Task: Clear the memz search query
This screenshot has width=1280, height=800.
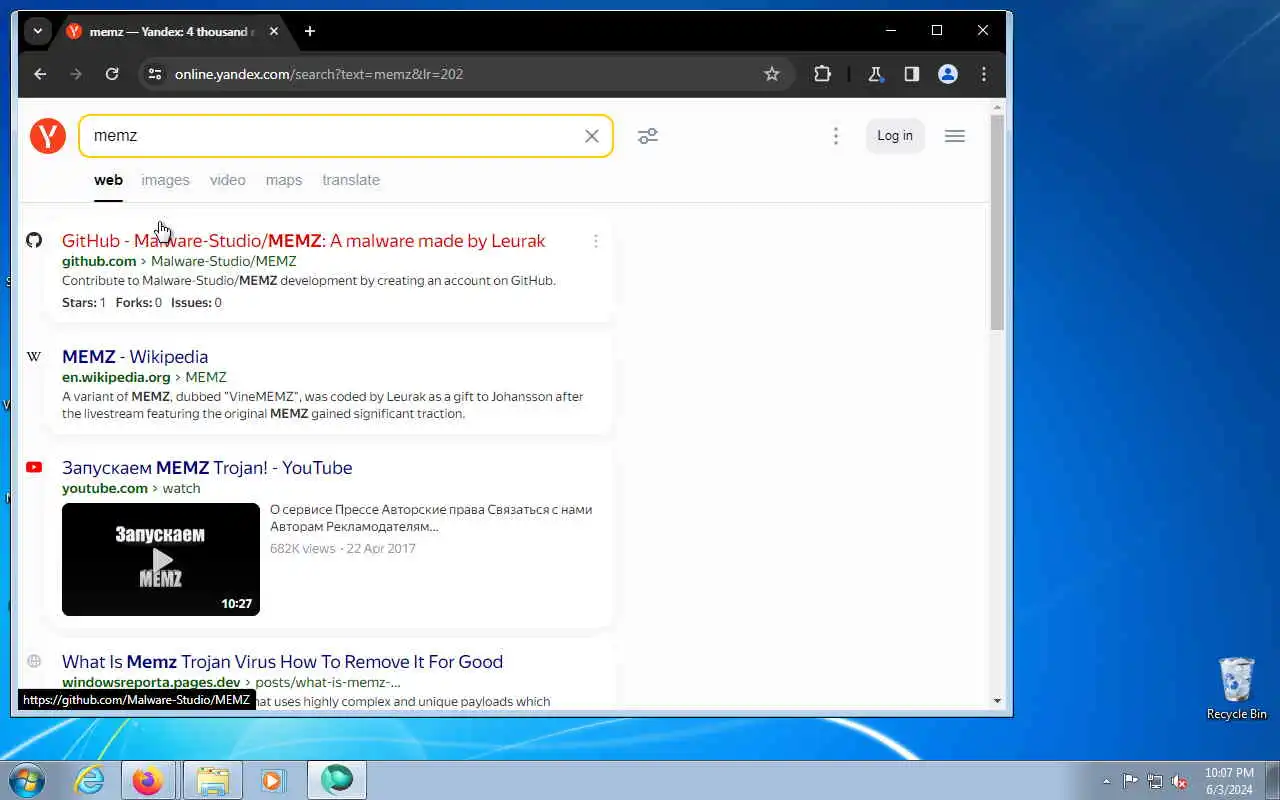Action: (x=592, y=136)
